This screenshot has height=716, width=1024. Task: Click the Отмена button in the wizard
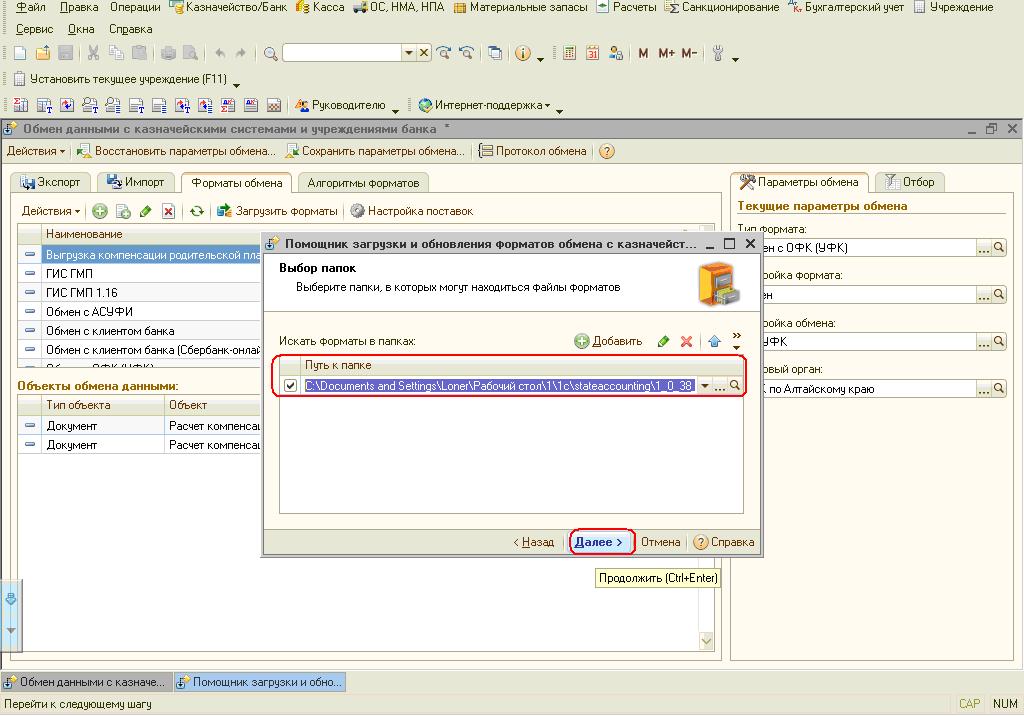[660, 542]
